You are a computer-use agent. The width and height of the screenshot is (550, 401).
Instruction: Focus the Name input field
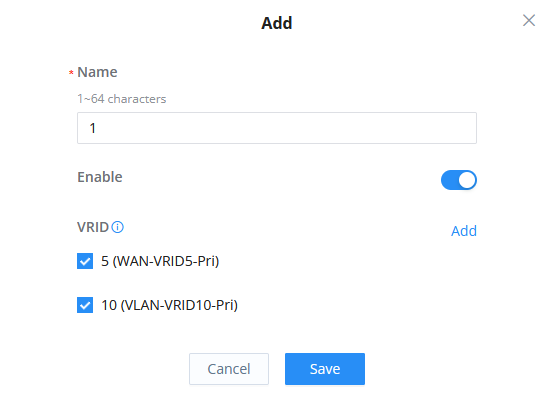pyautogui.click(x=277, y=128)
